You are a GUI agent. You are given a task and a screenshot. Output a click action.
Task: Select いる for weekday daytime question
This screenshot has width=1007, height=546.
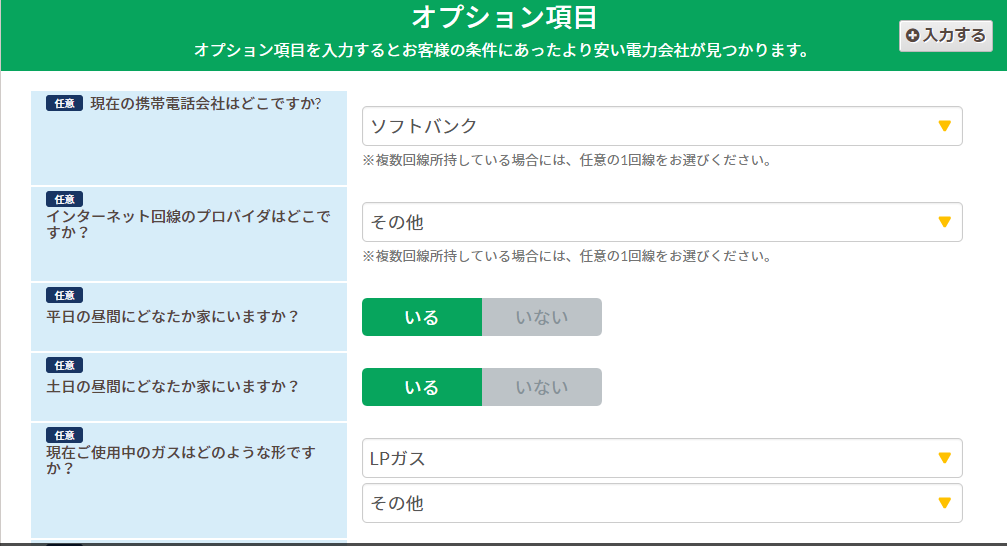(421, 317)
